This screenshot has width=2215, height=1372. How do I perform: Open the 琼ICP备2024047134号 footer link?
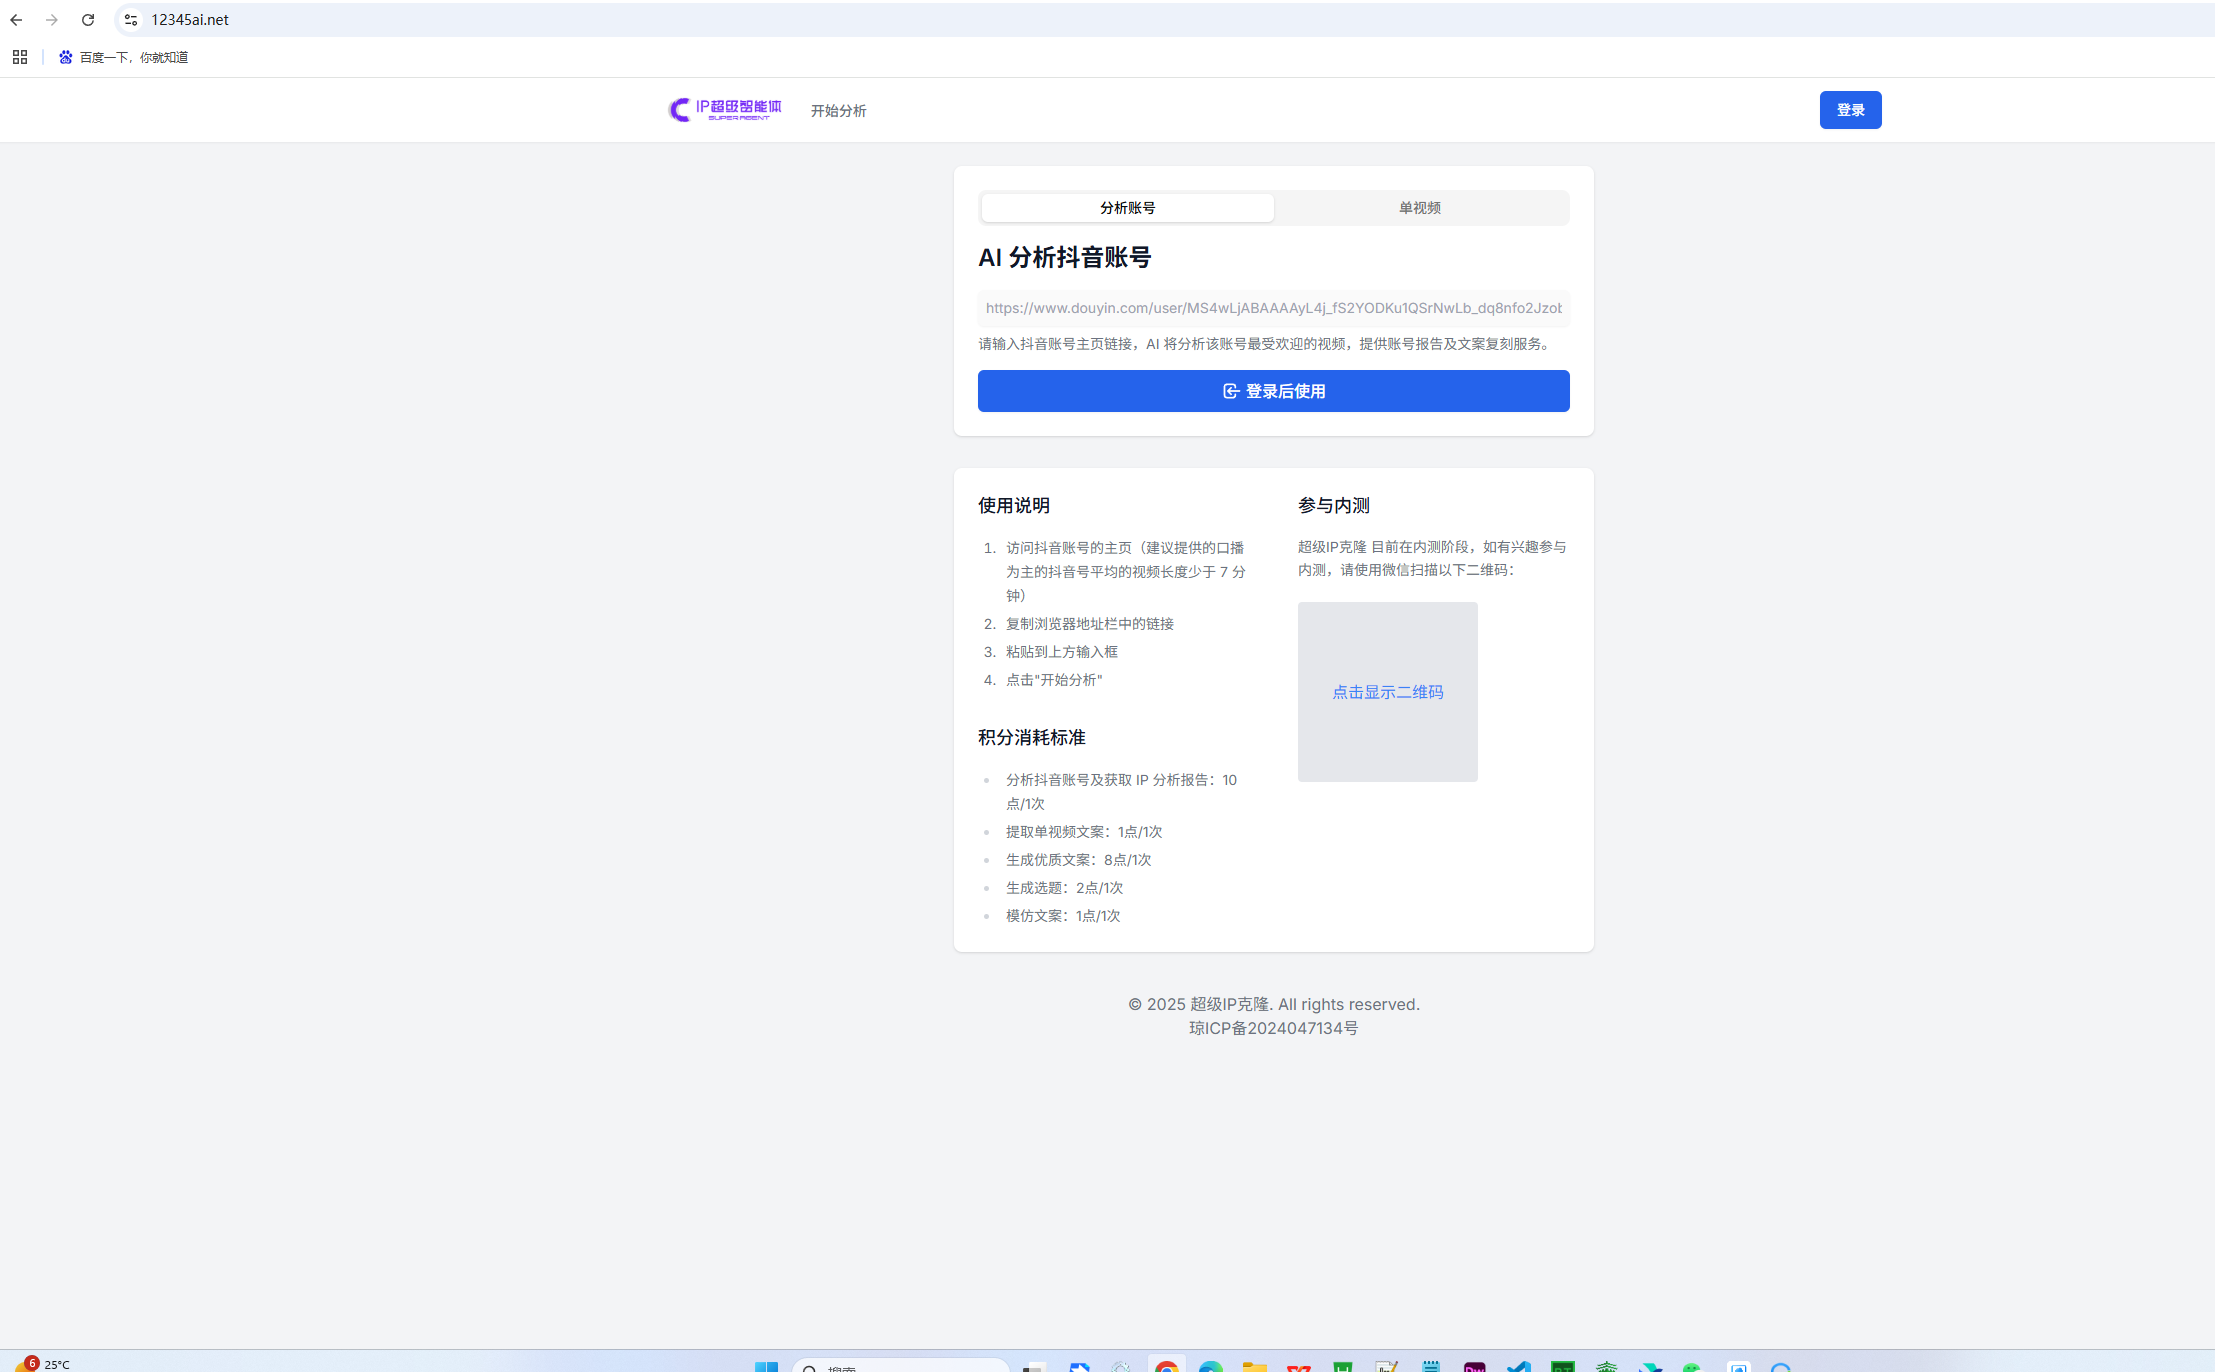pos(1273,1028)
